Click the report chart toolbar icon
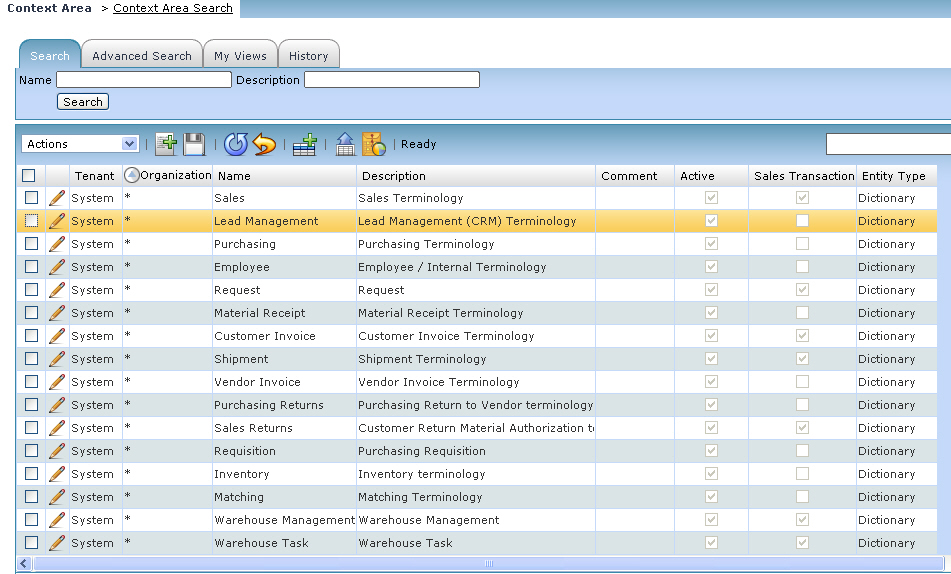951x574 pixels. (373, 144)
